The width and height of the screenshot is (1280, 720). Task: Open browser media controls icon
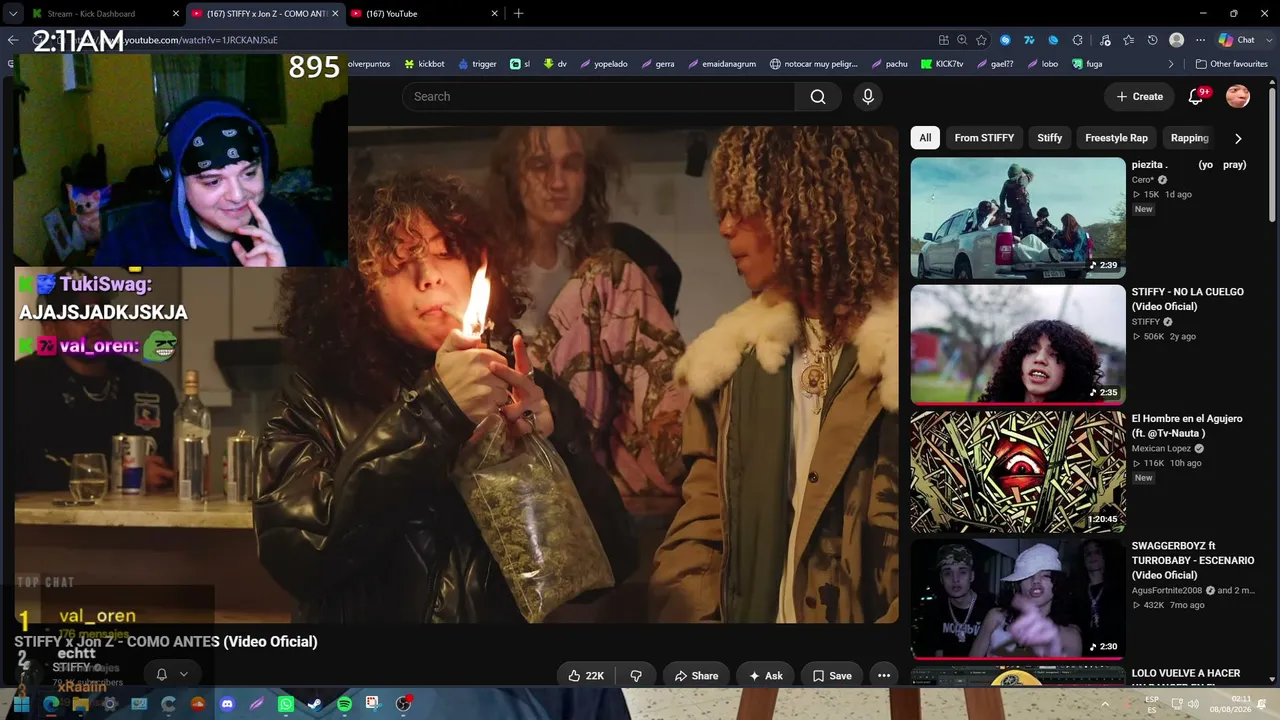[1105, 40]
